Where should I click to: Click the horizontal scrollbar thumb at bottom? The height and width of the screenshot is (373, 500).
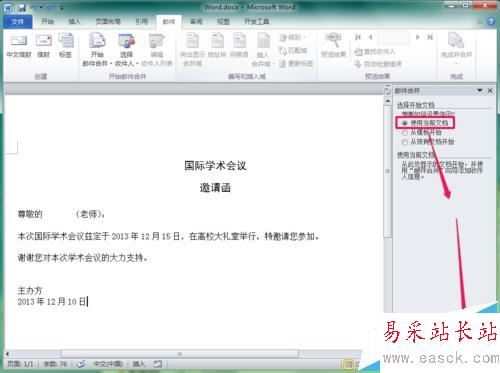coord(180,354)
